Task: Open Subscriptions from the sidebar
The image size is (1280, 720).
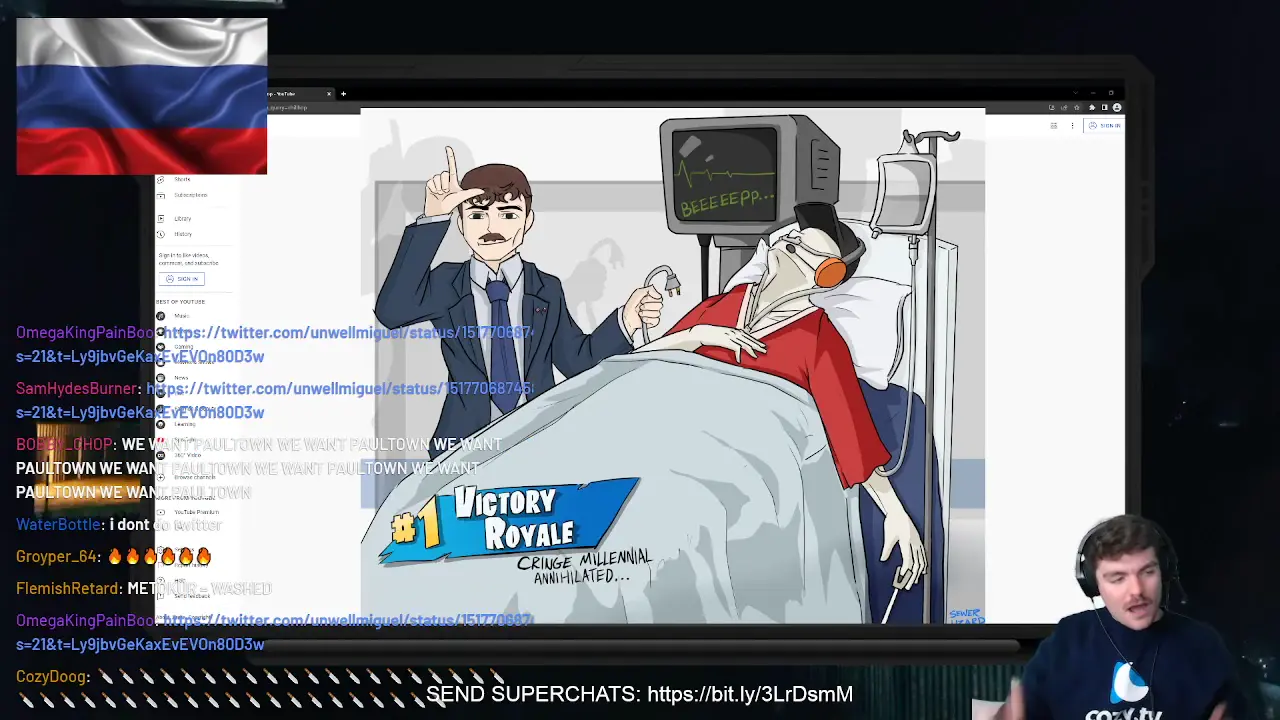Action: point(191,195)
